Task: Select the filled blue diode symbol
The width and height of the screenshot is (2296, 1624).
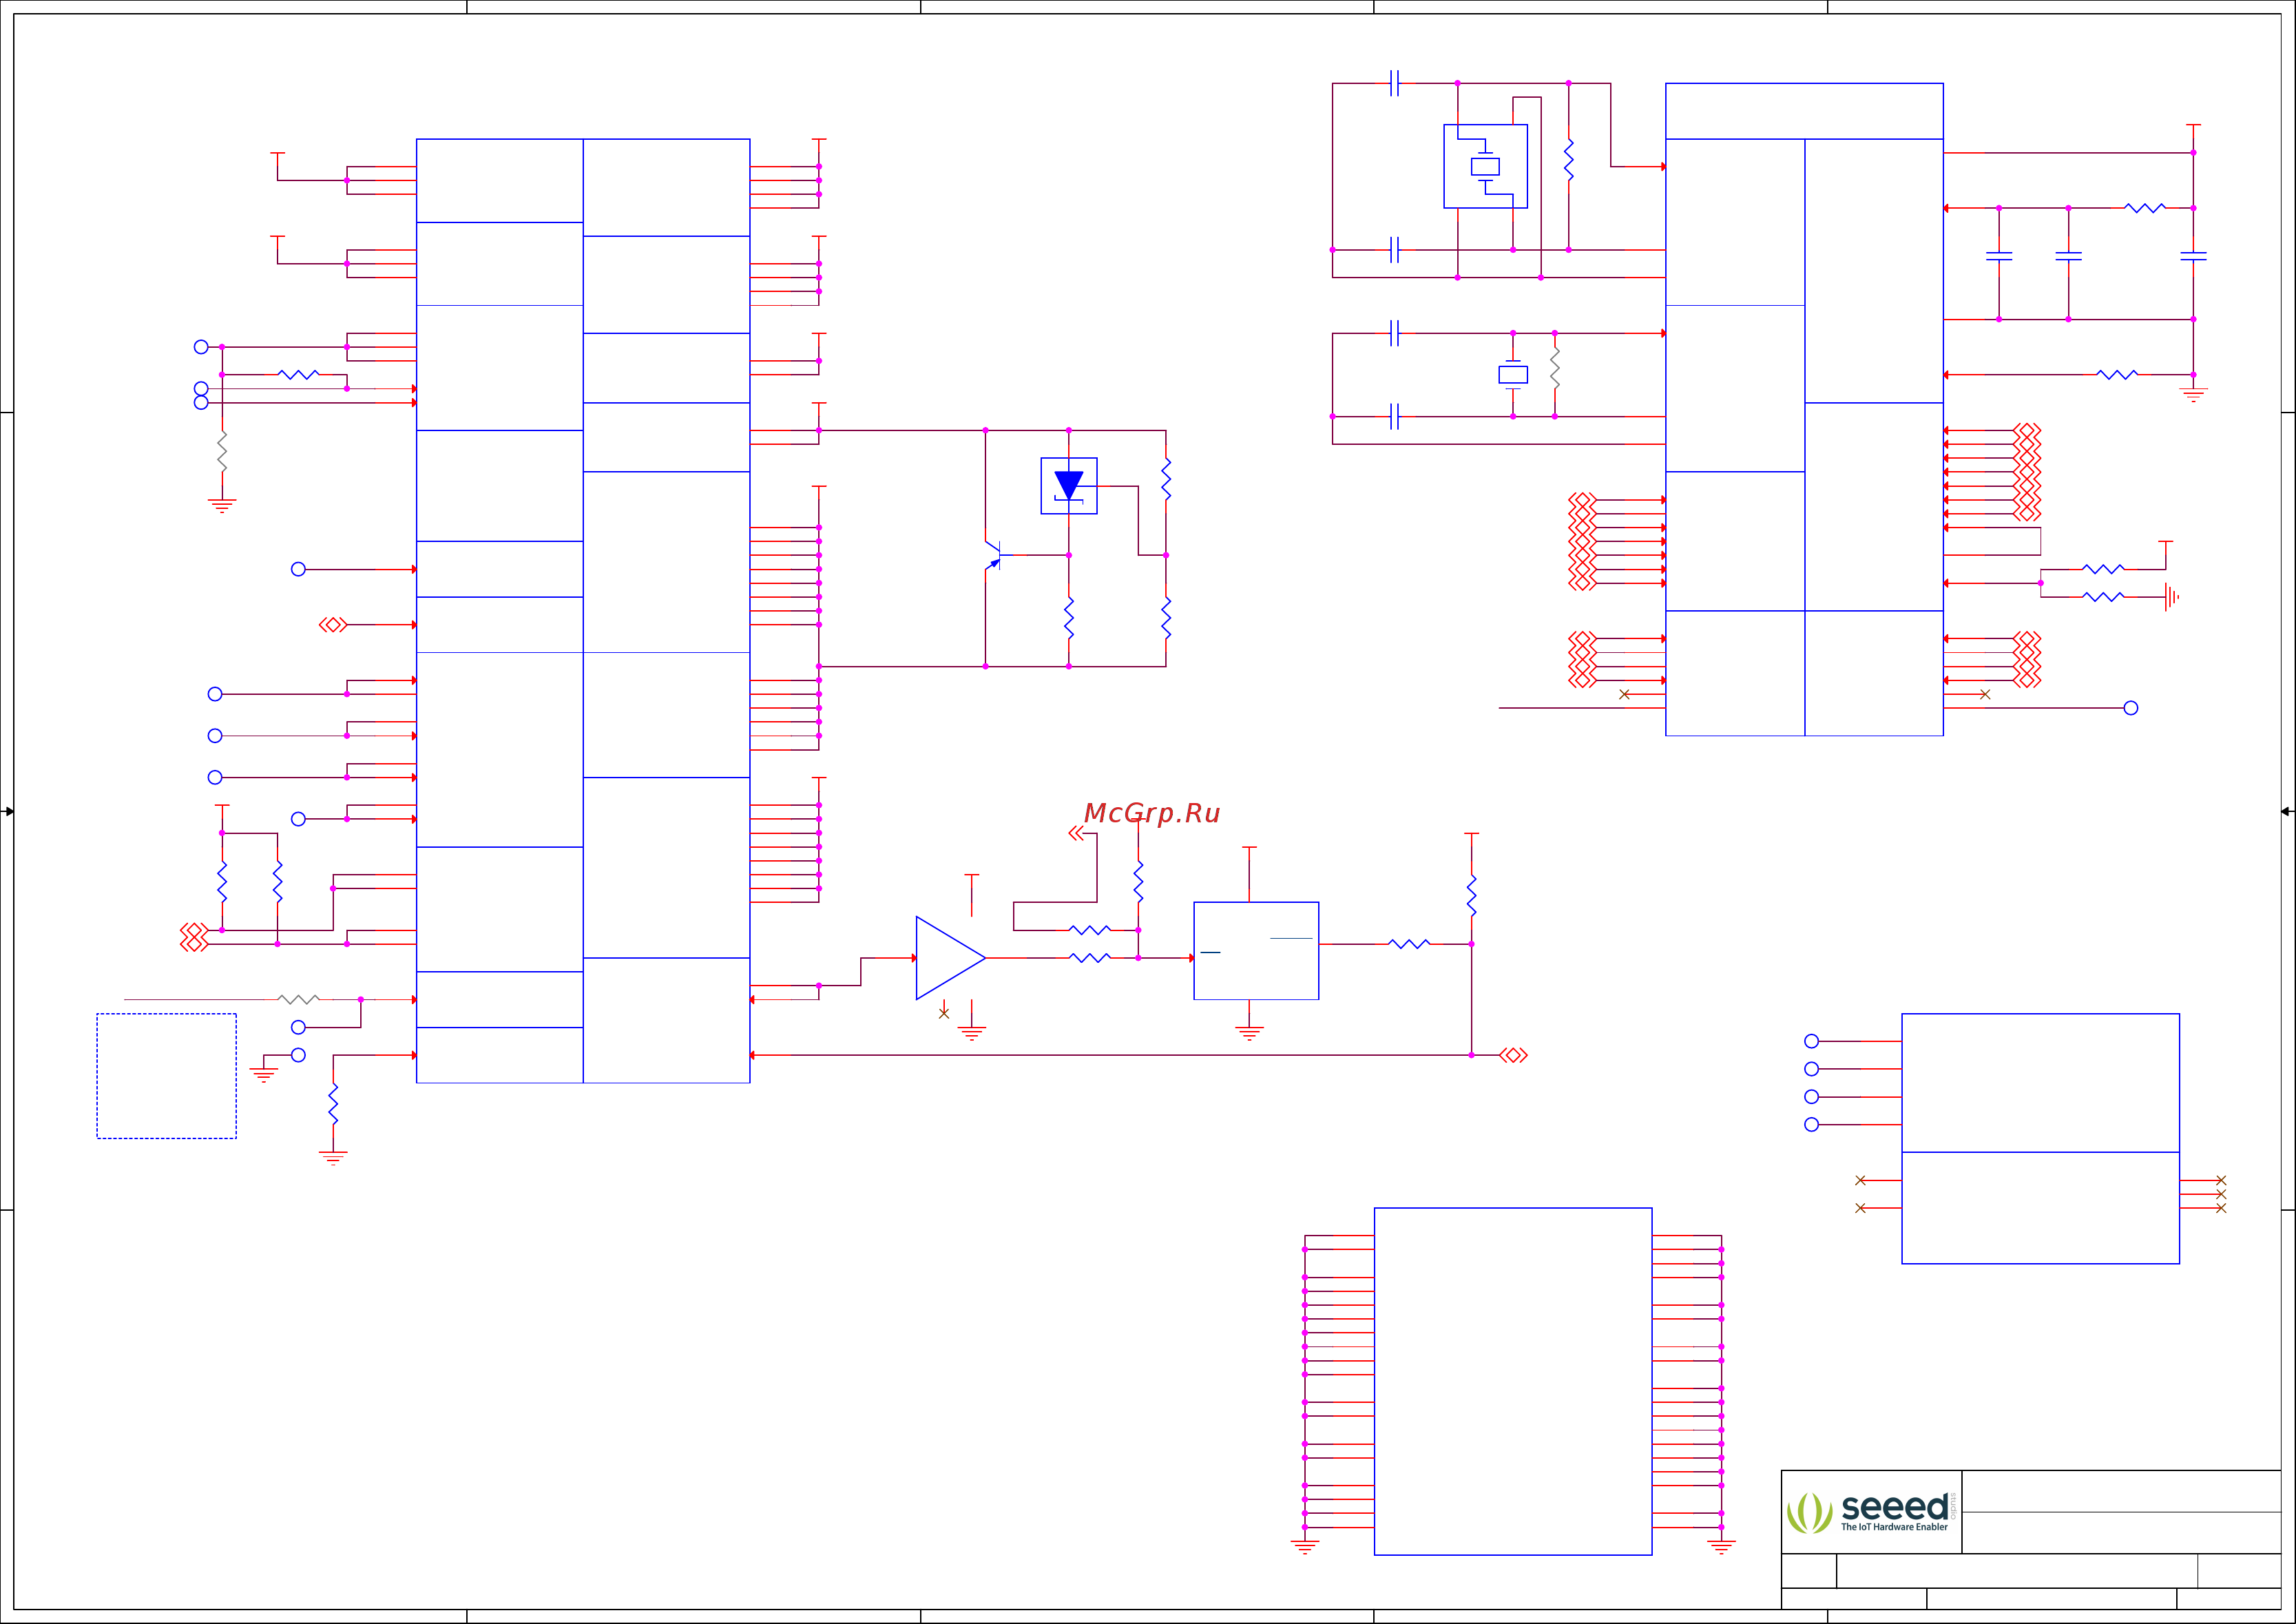Action: point(1069,486)
